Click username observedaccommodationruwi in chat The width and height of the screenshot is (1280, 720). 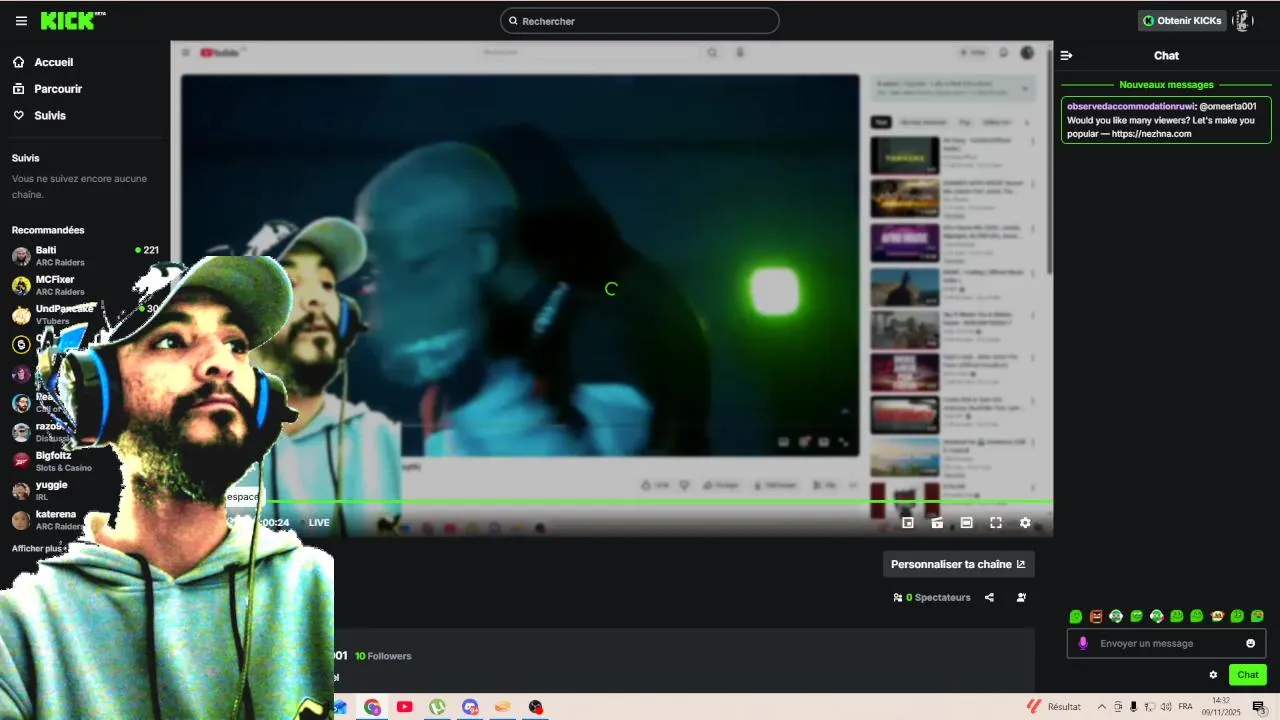tap(1131, 106)
